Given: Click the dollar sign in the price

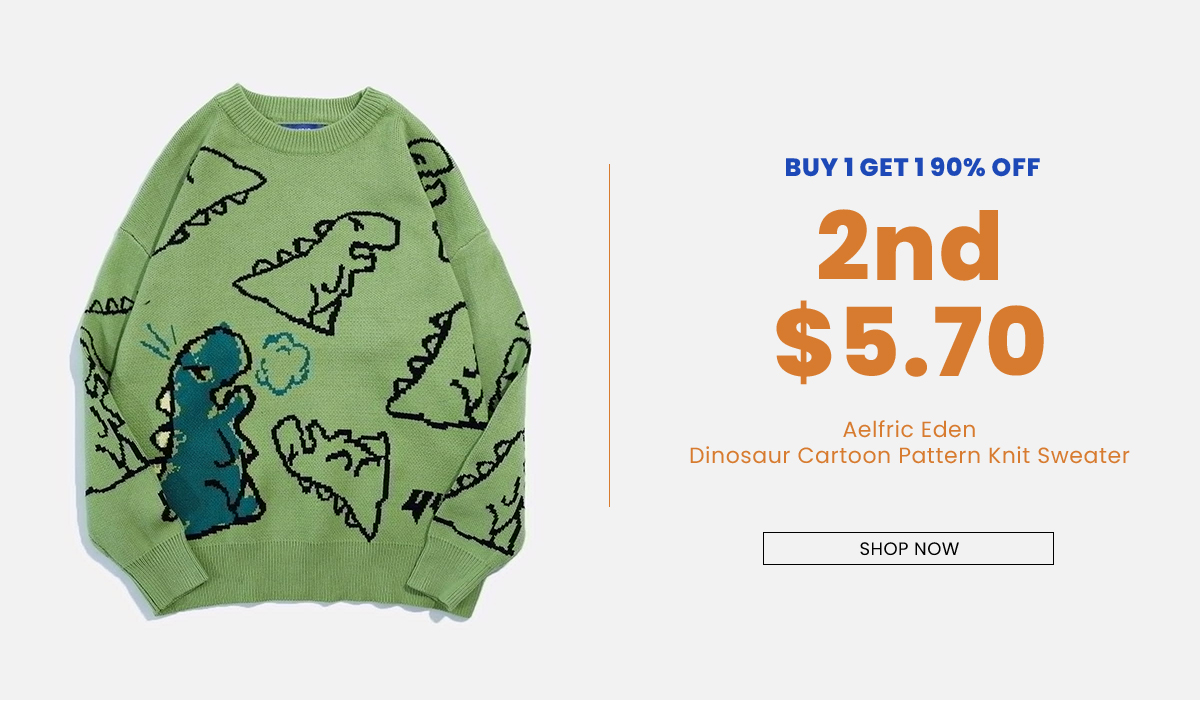Looking at the screenshot, I should [803, 345].
